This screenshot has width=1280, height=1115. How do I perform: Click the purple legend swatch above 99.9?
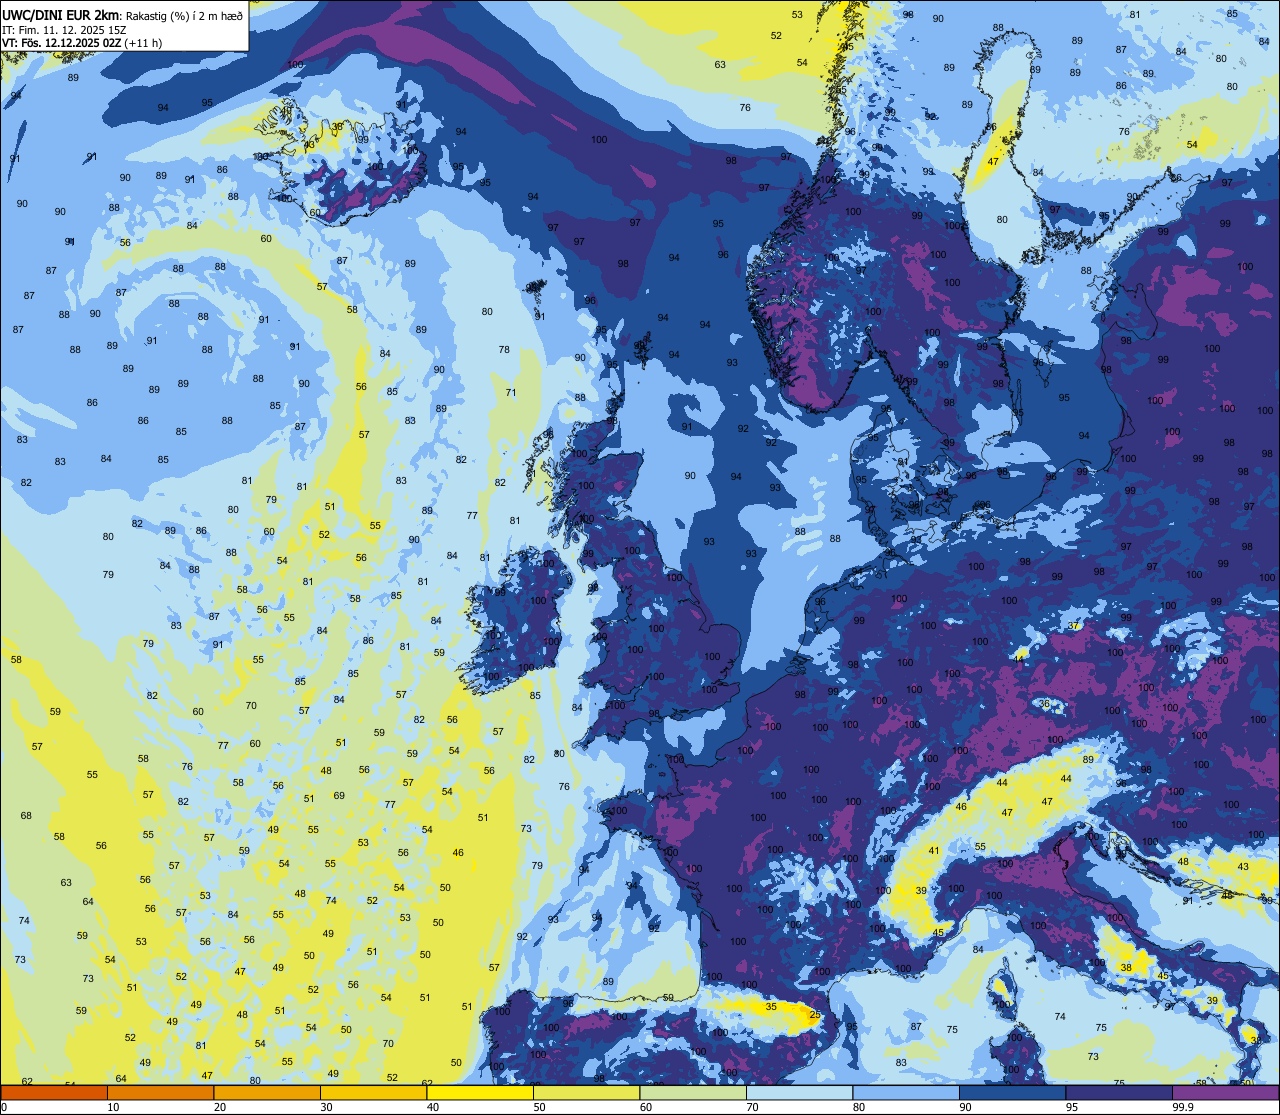coord(1225,1092)
